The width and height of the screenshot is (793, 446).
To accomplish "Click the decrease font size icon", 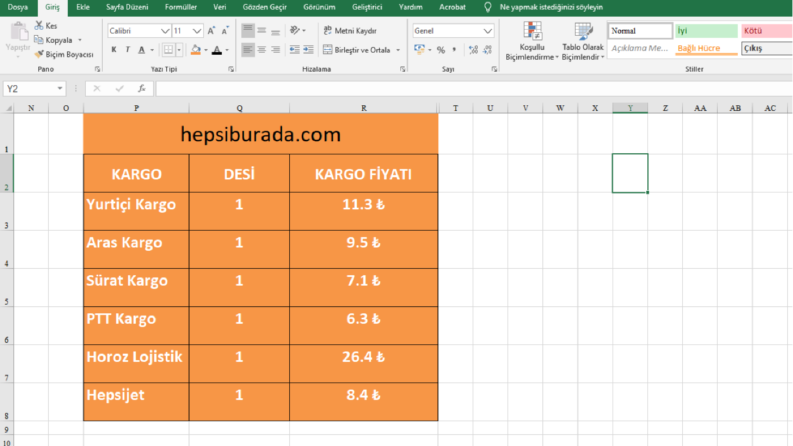I will pos(225,31).
